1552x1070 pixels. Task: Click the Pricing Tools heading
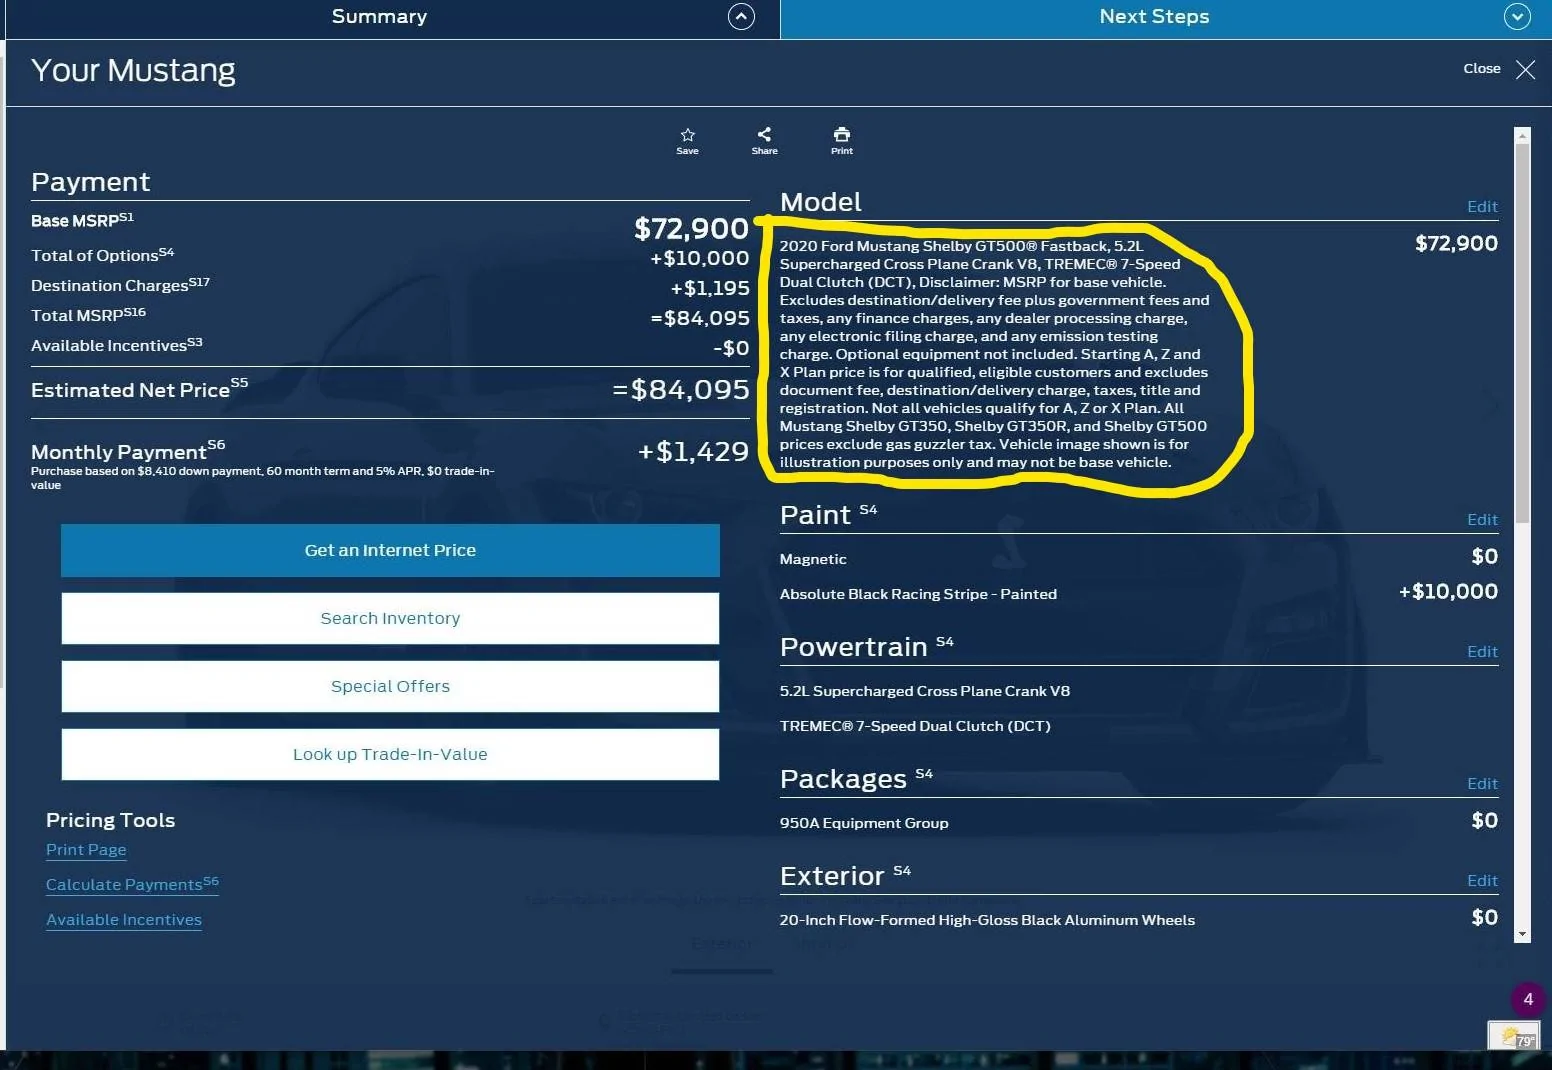click(x=110, y=820)
